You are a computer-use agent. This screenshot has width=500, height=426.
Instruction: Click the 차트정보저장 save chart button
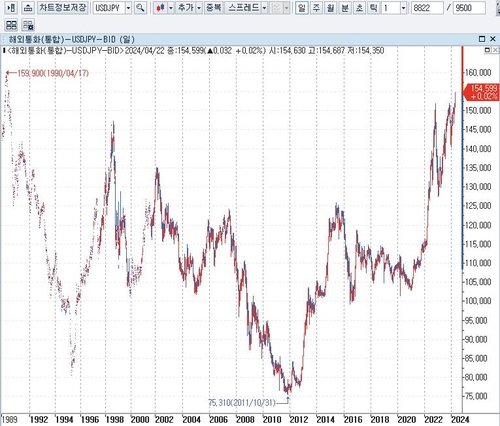pyautogui.click(x=63, y=8)
